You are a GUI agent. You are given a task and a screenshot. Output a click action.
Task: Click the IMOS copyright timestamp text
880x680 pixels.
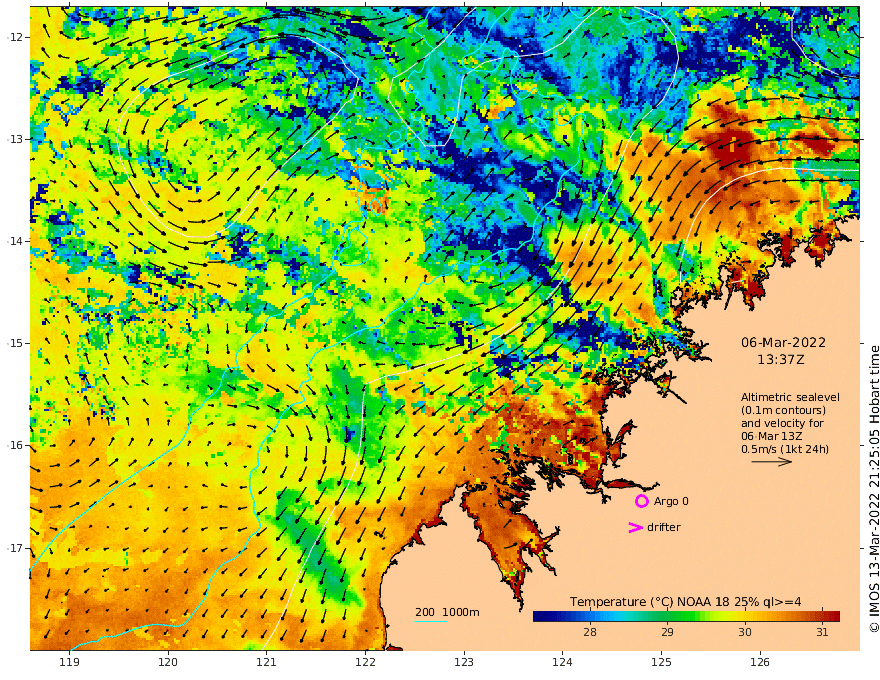[x=873, y=489]
